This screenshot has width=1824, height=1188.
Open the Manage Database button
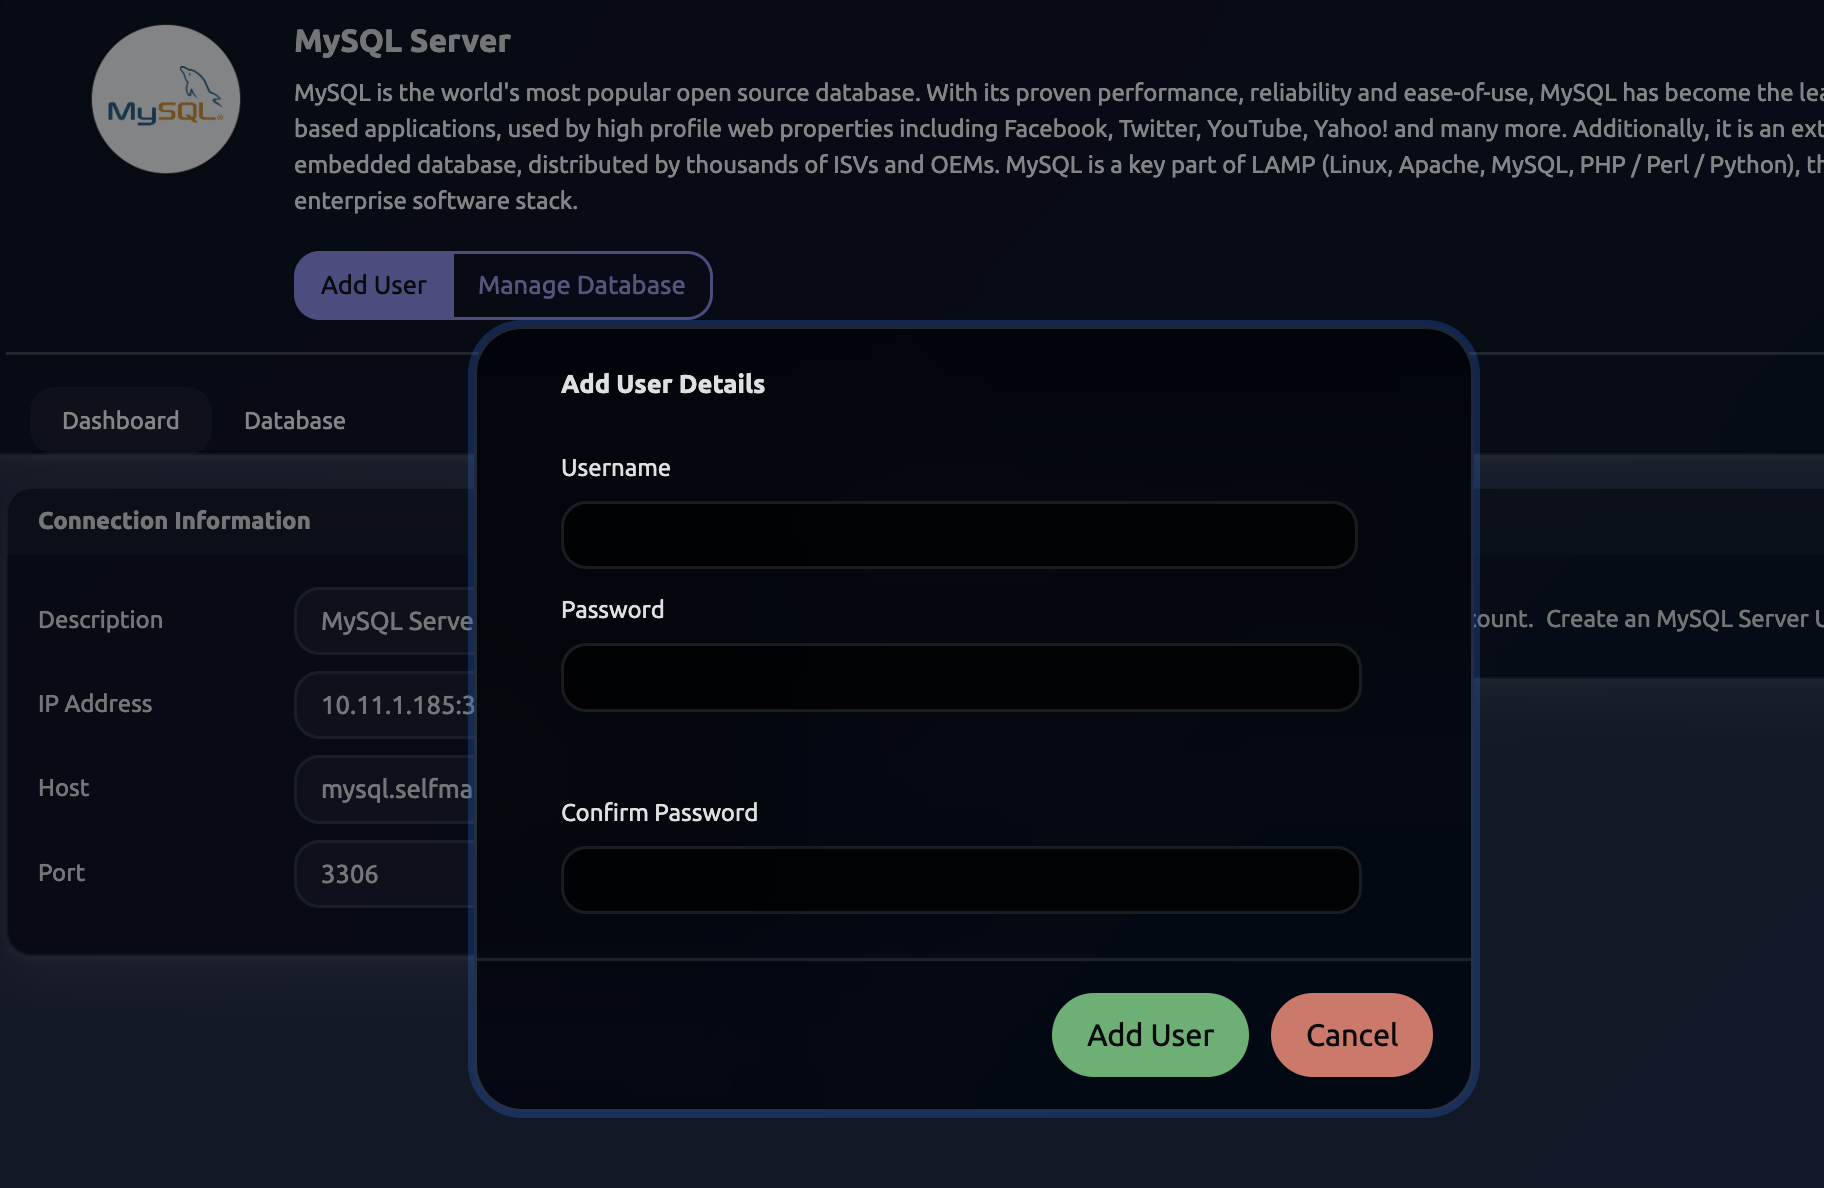(582, 285)
